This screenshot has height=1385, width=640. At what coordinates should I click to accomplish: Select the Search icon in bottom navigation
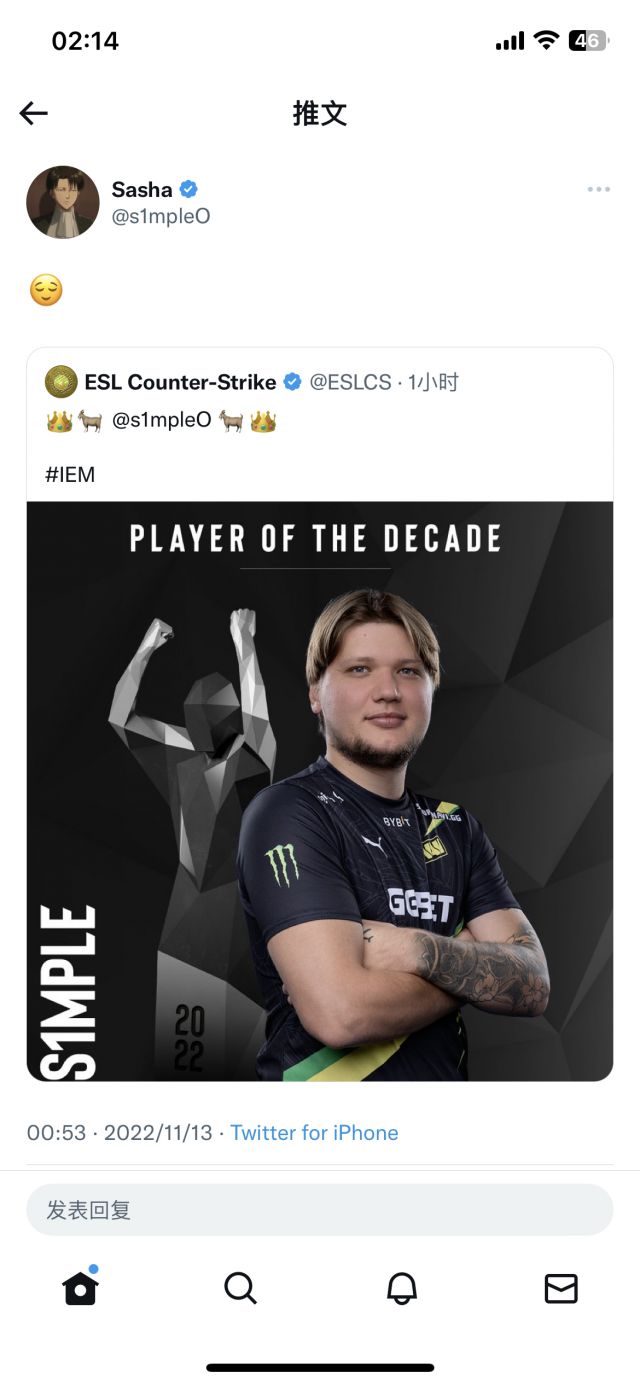[x=240, y=1288]
